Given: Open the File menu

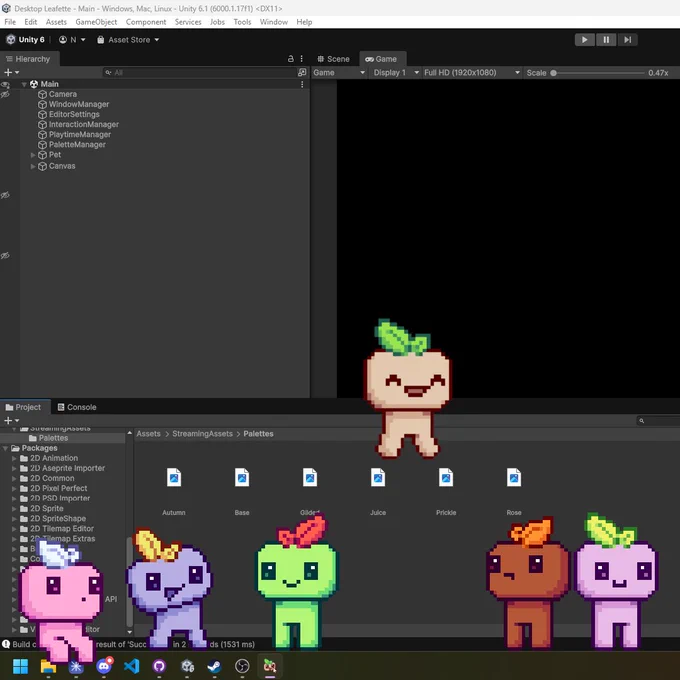Looking at the screenshot, I should click(10, 22).
